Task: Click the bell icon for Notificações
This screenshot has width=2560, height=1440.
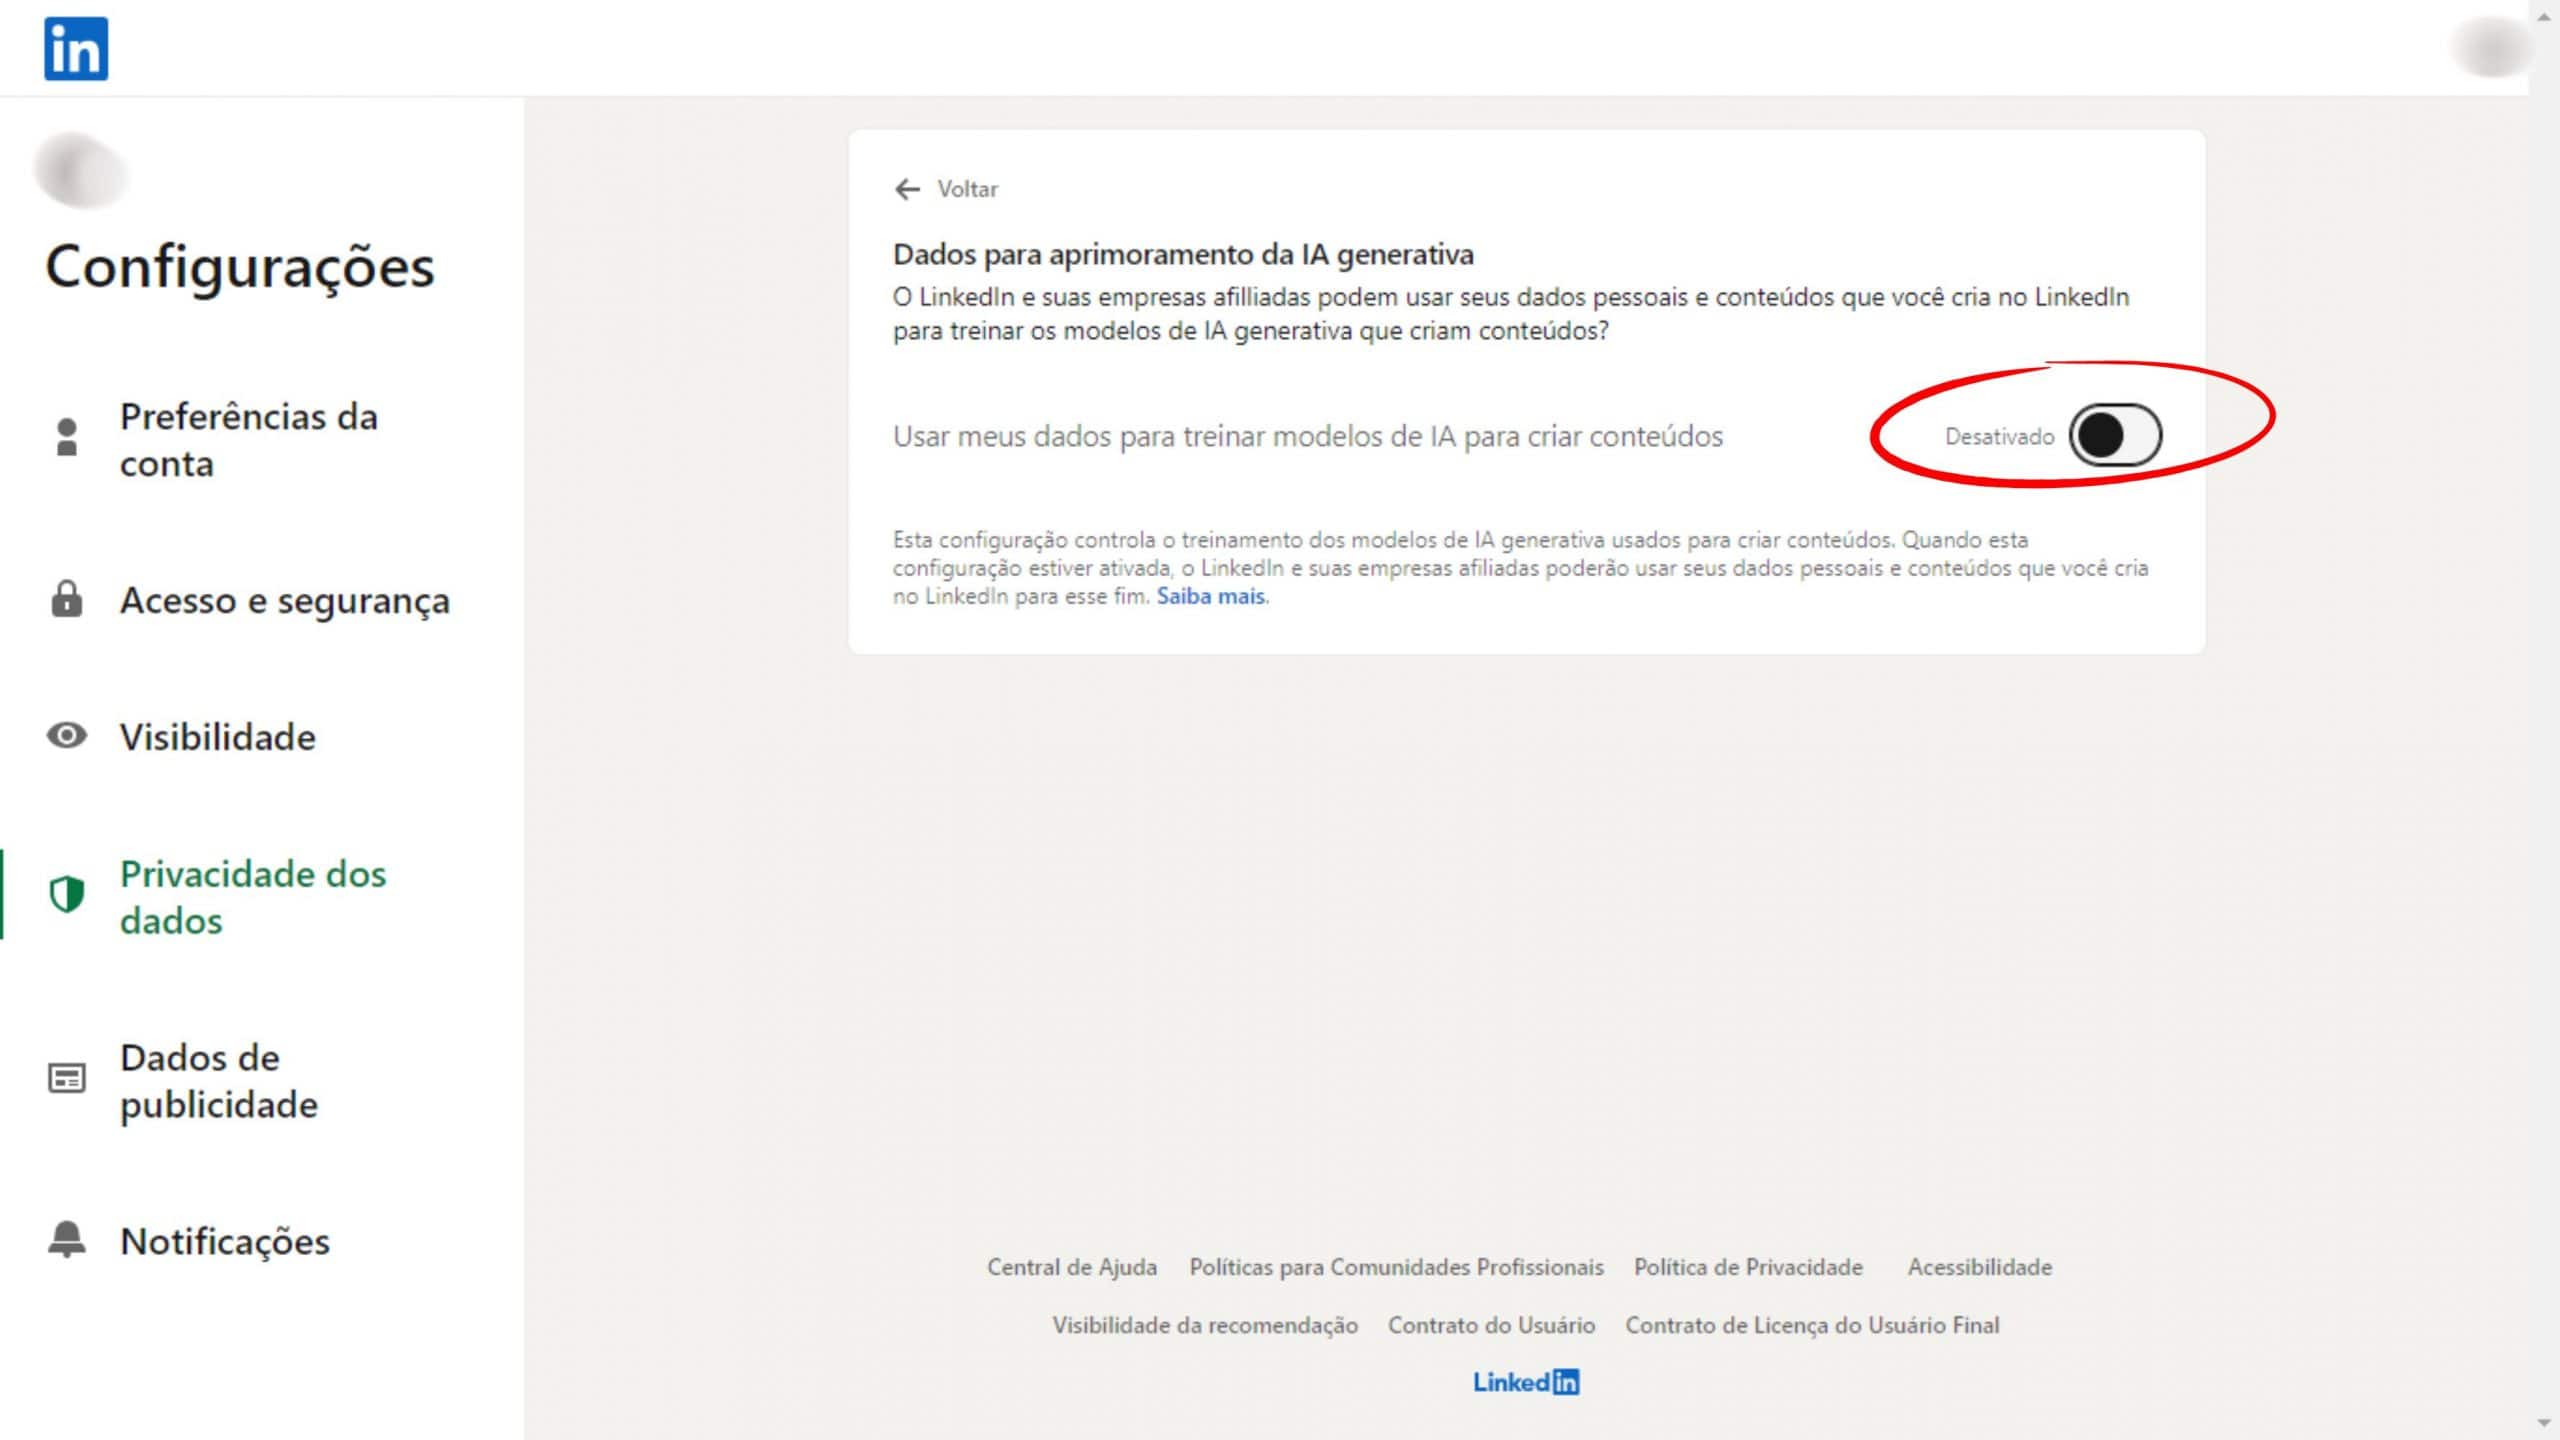Action: (x=67, y=1239)
